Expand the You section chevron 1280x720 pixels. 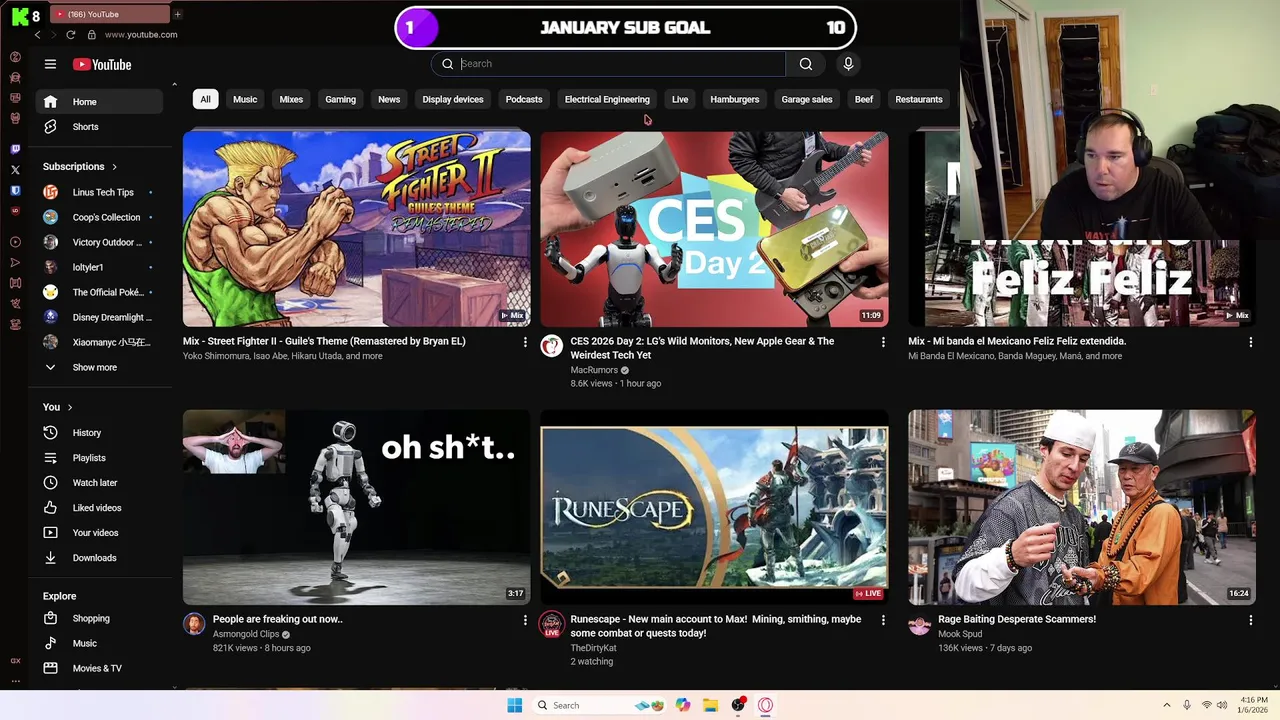pos(70,407)
